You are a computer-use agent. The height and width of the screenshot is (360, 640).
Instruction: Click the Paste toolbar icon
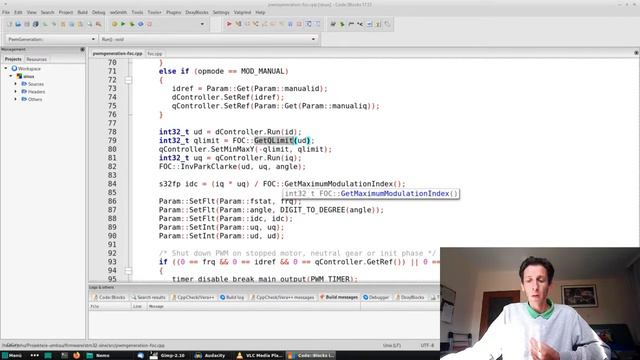[x=80, y=24]
